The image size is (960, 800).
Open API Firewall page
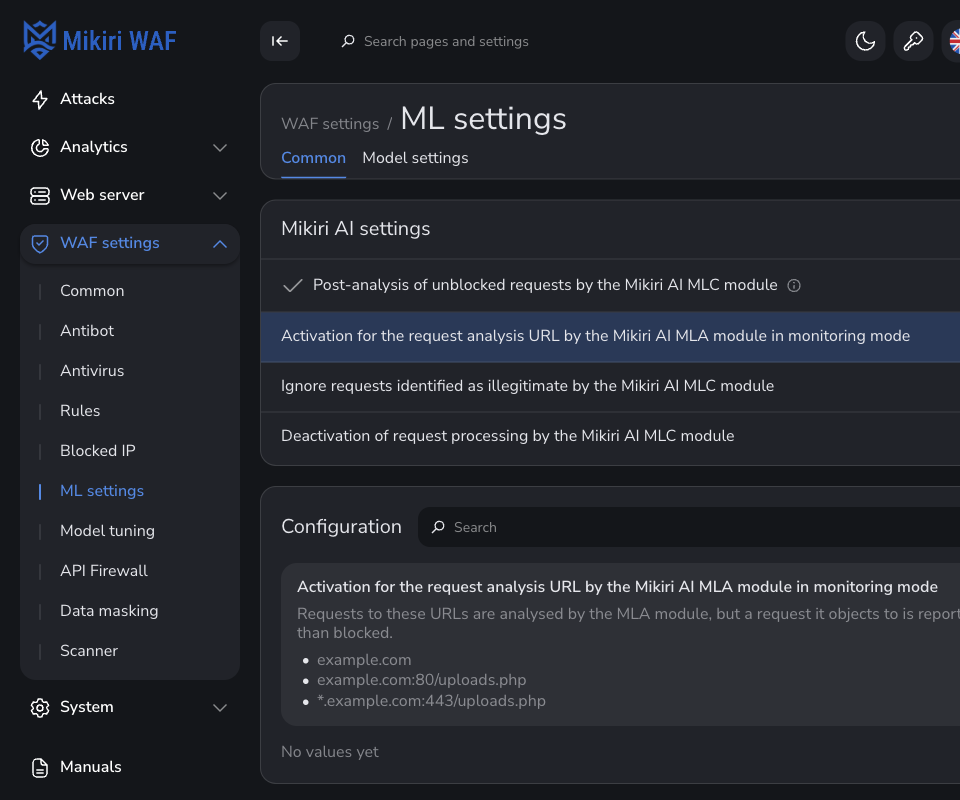point(104,571)
